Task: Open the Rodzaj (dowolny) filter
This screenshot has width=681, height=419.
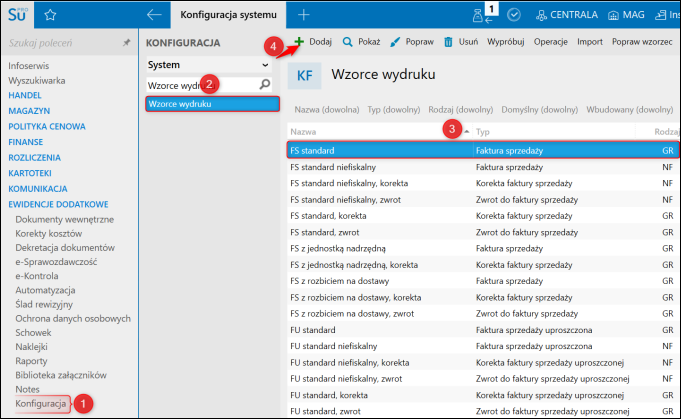Action: pyautogui.click(x=460, y=110)
